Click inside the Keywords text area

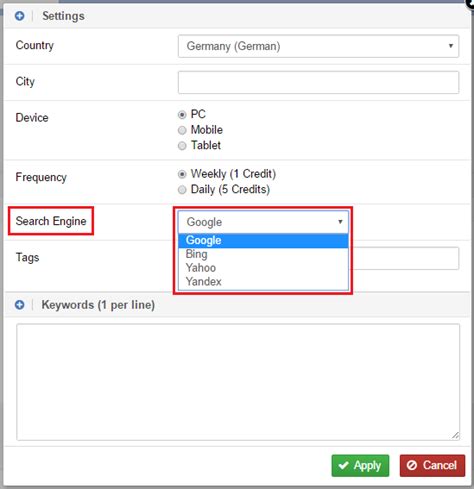coord(238,382)
